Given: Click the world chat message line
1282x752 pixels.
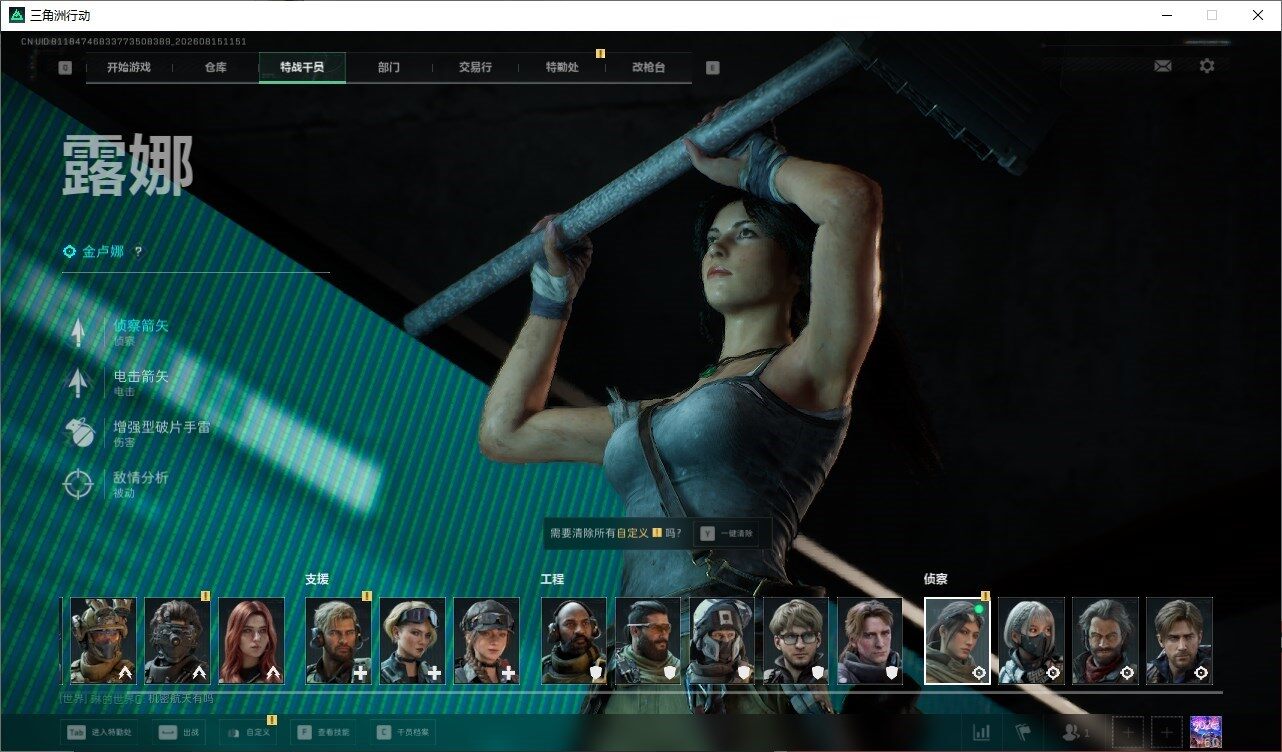Looking at the screenshot, I should (x=137, y=699).
